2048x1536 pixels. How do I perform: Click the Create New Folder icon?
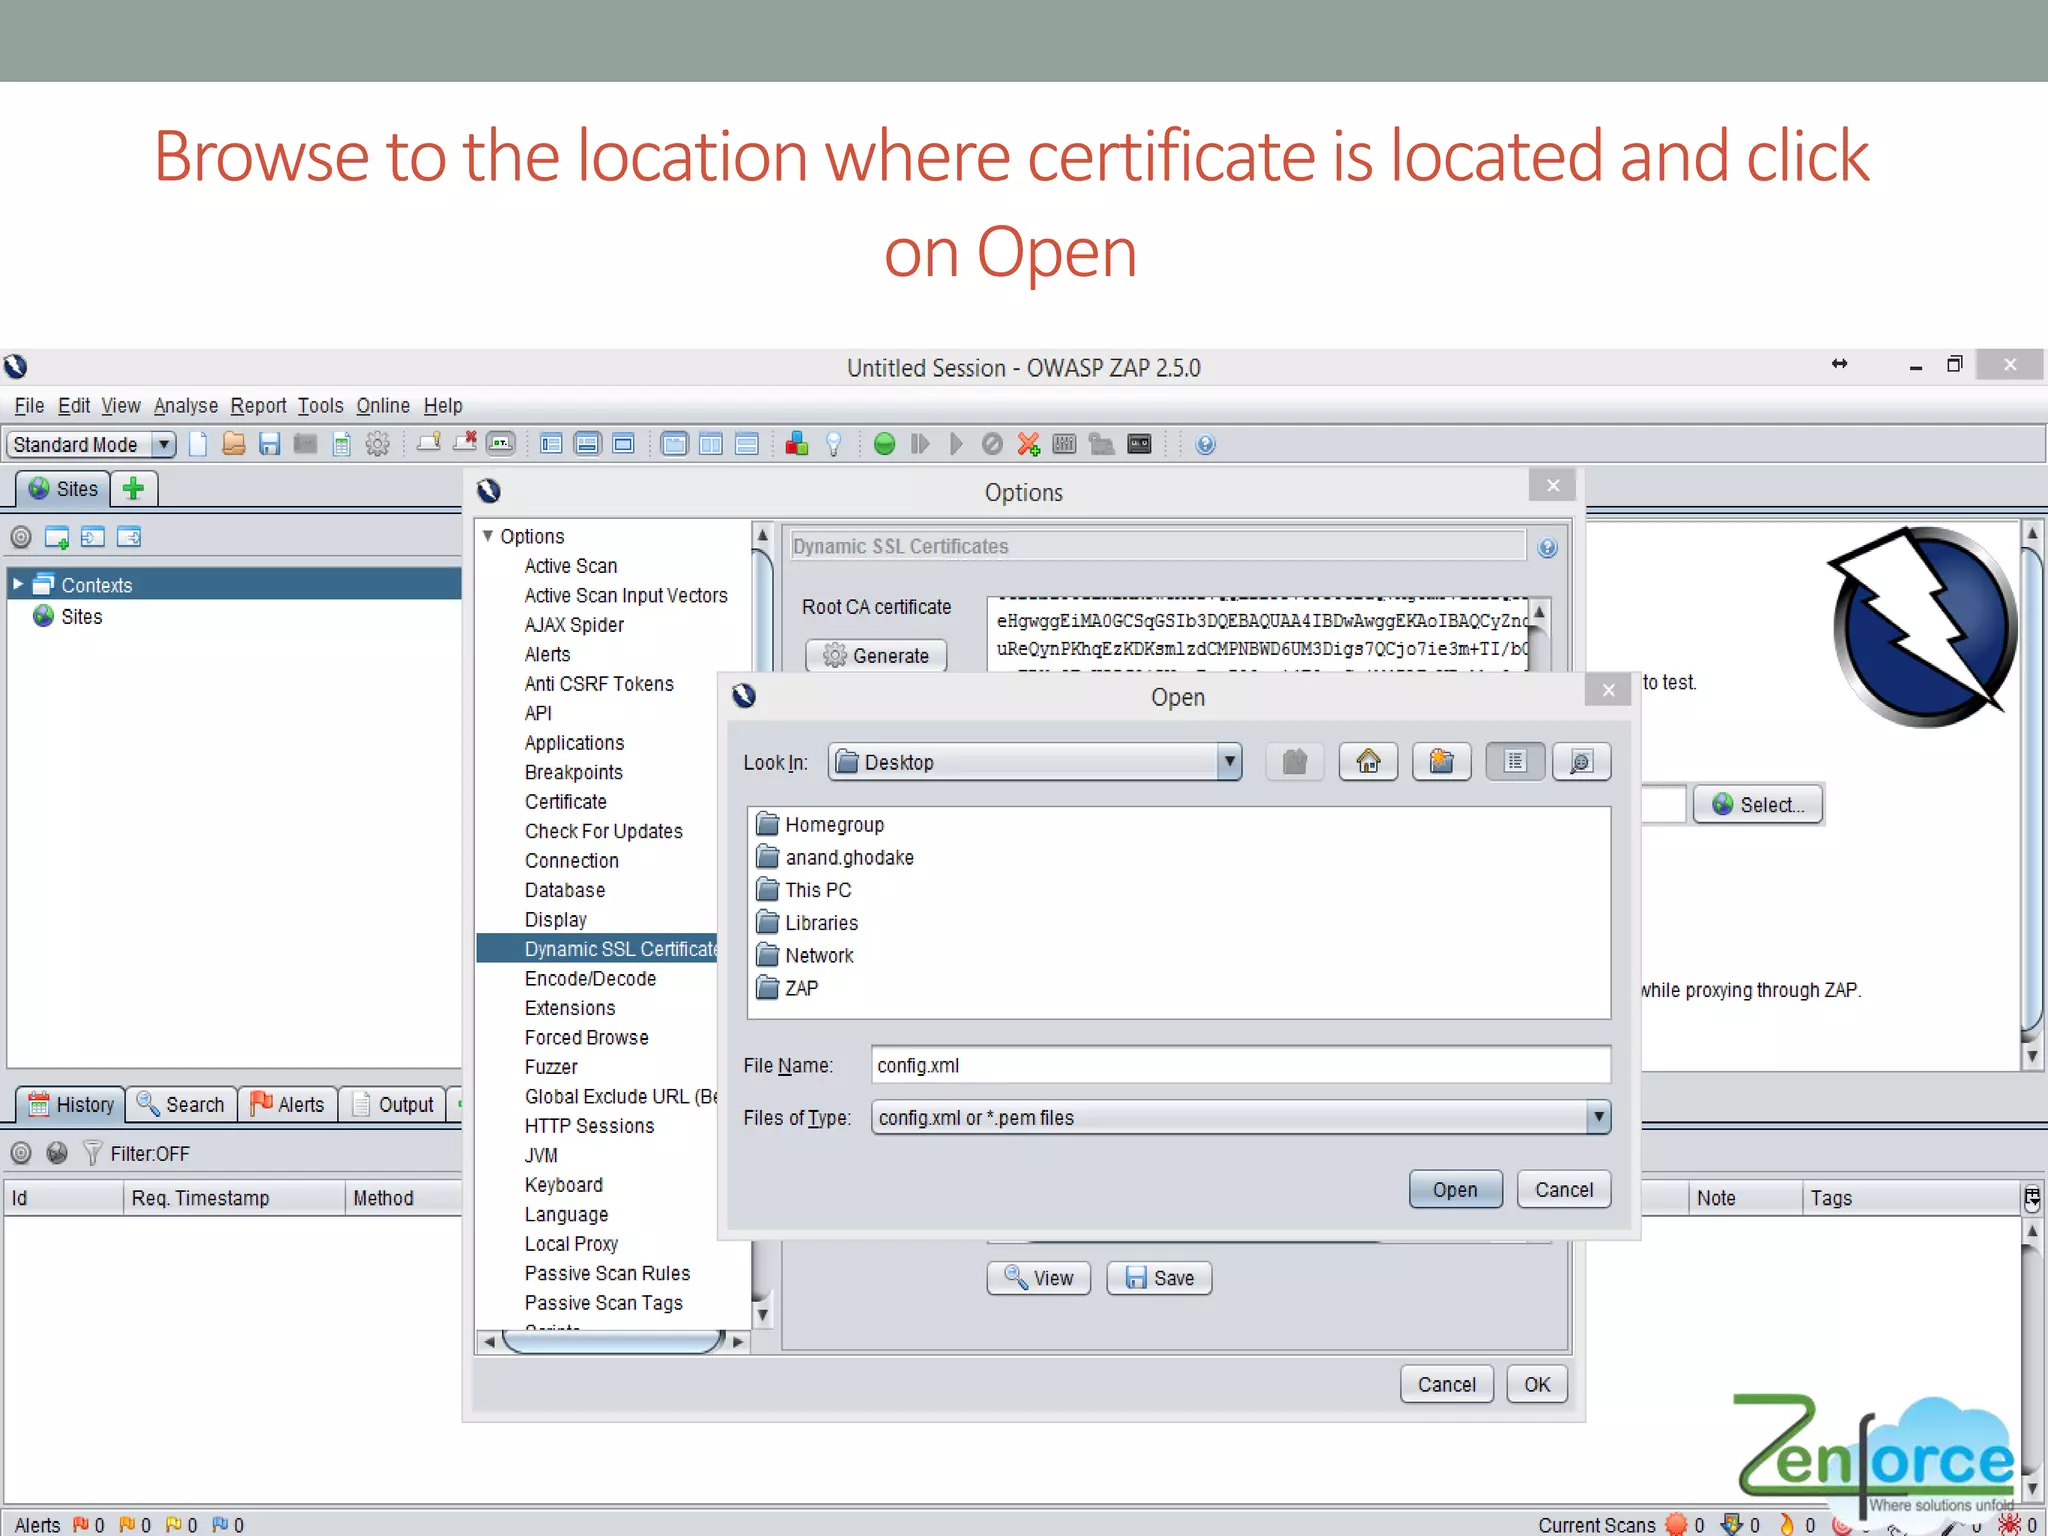click(x=1441, y=762)
